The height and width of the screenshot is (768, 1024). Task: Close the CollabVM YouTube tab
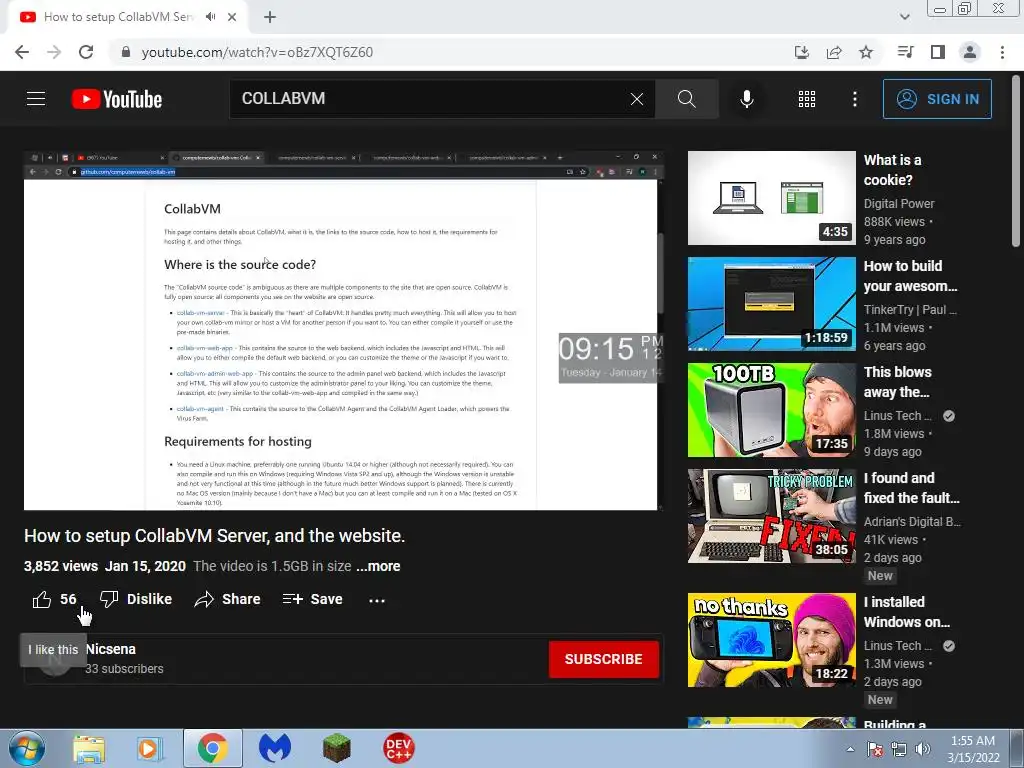(x=232, y=17)
